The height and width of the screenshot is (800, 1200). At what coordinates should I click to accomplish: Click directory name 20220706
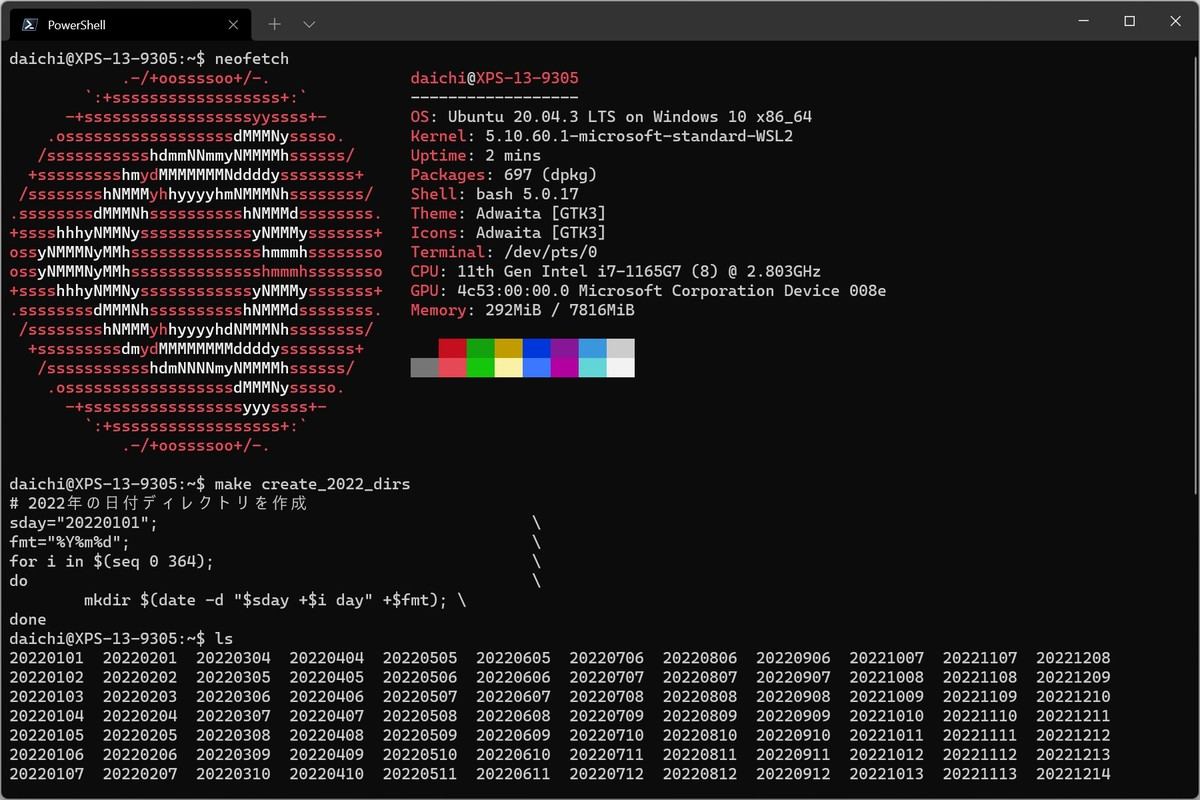(607, 658)
